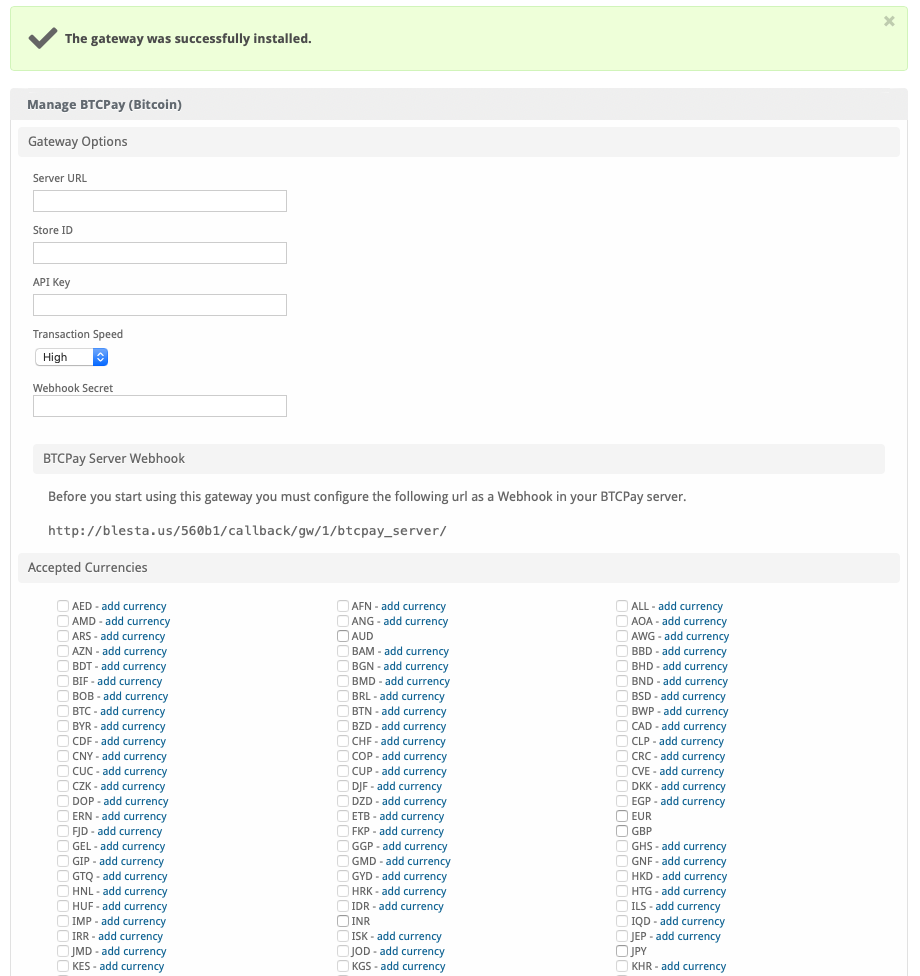Dismiss the success message with the X icon
The width and height of the screenshot is (920, 976).
pyautogui.click(x=889, y=21)
